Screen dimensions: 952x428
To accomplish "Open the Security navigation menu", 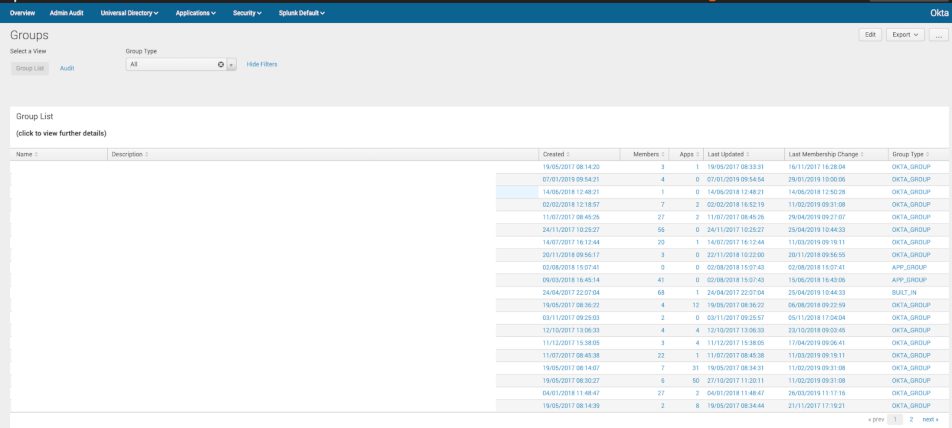I will tap(246, 12).
